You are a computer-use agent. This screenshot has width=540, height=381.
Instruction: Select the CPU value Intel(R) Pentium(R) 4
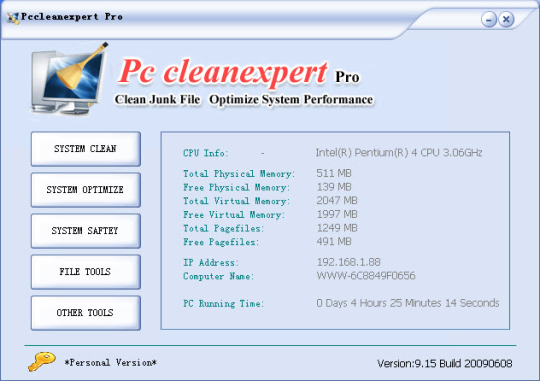(399, 153)
